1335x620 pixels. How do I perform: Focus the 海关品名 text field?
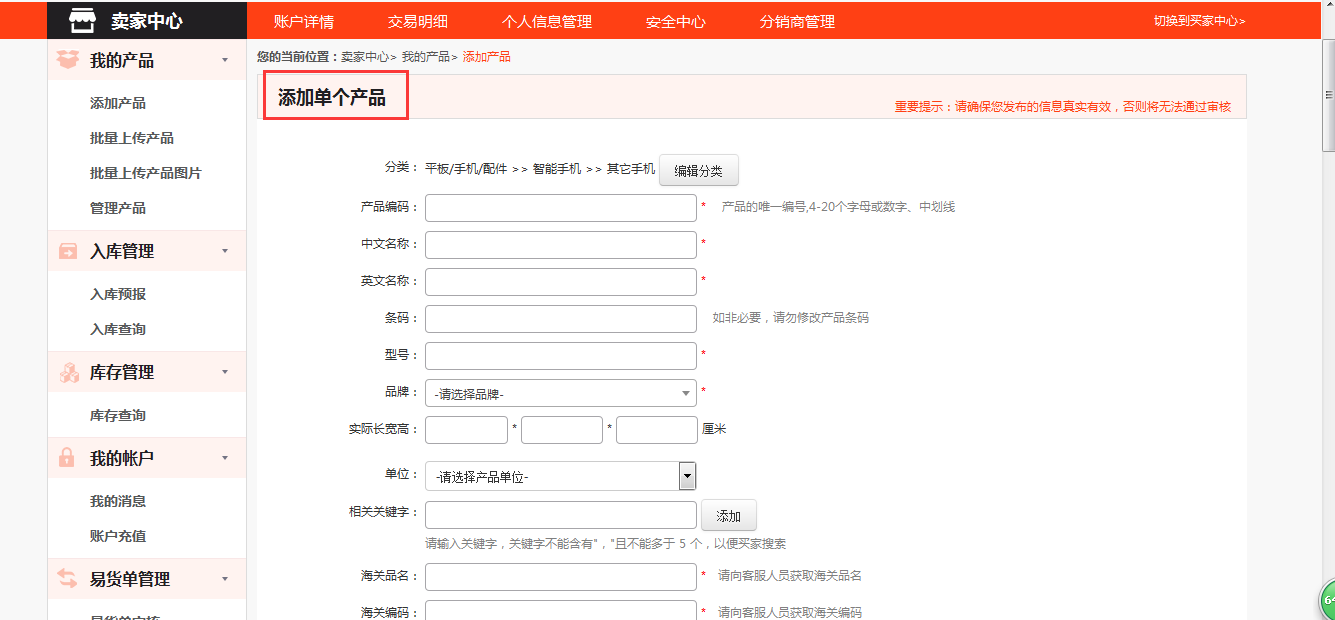pos(560,577)
